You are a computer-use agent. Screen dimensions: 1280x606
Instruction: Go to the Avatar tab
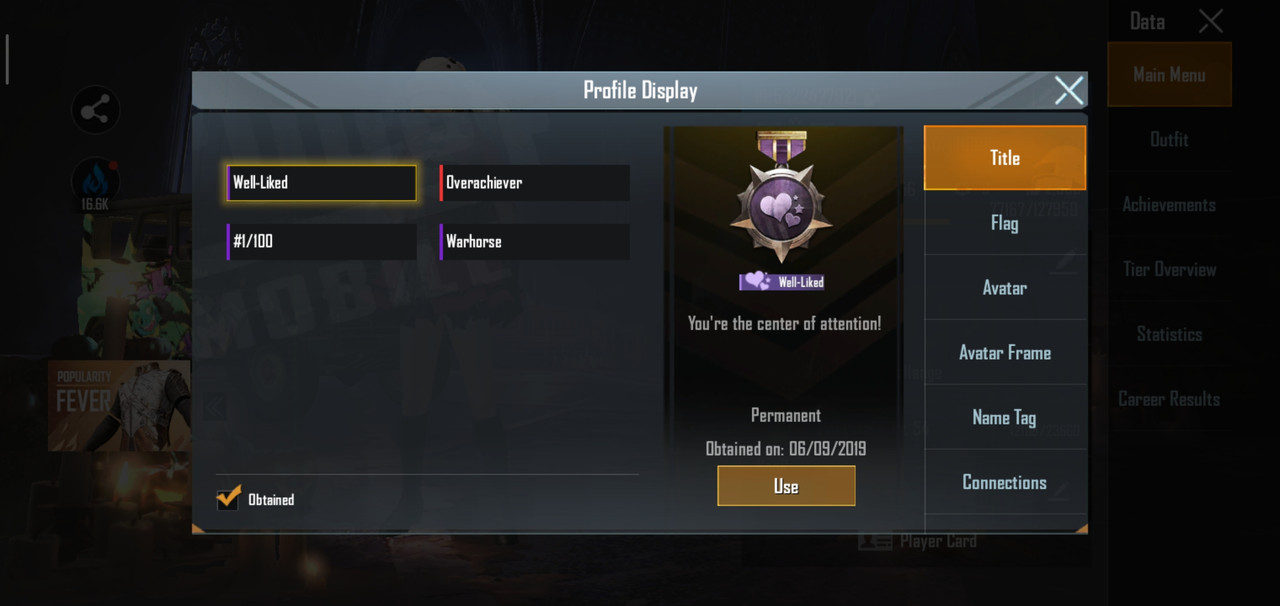1005,288
